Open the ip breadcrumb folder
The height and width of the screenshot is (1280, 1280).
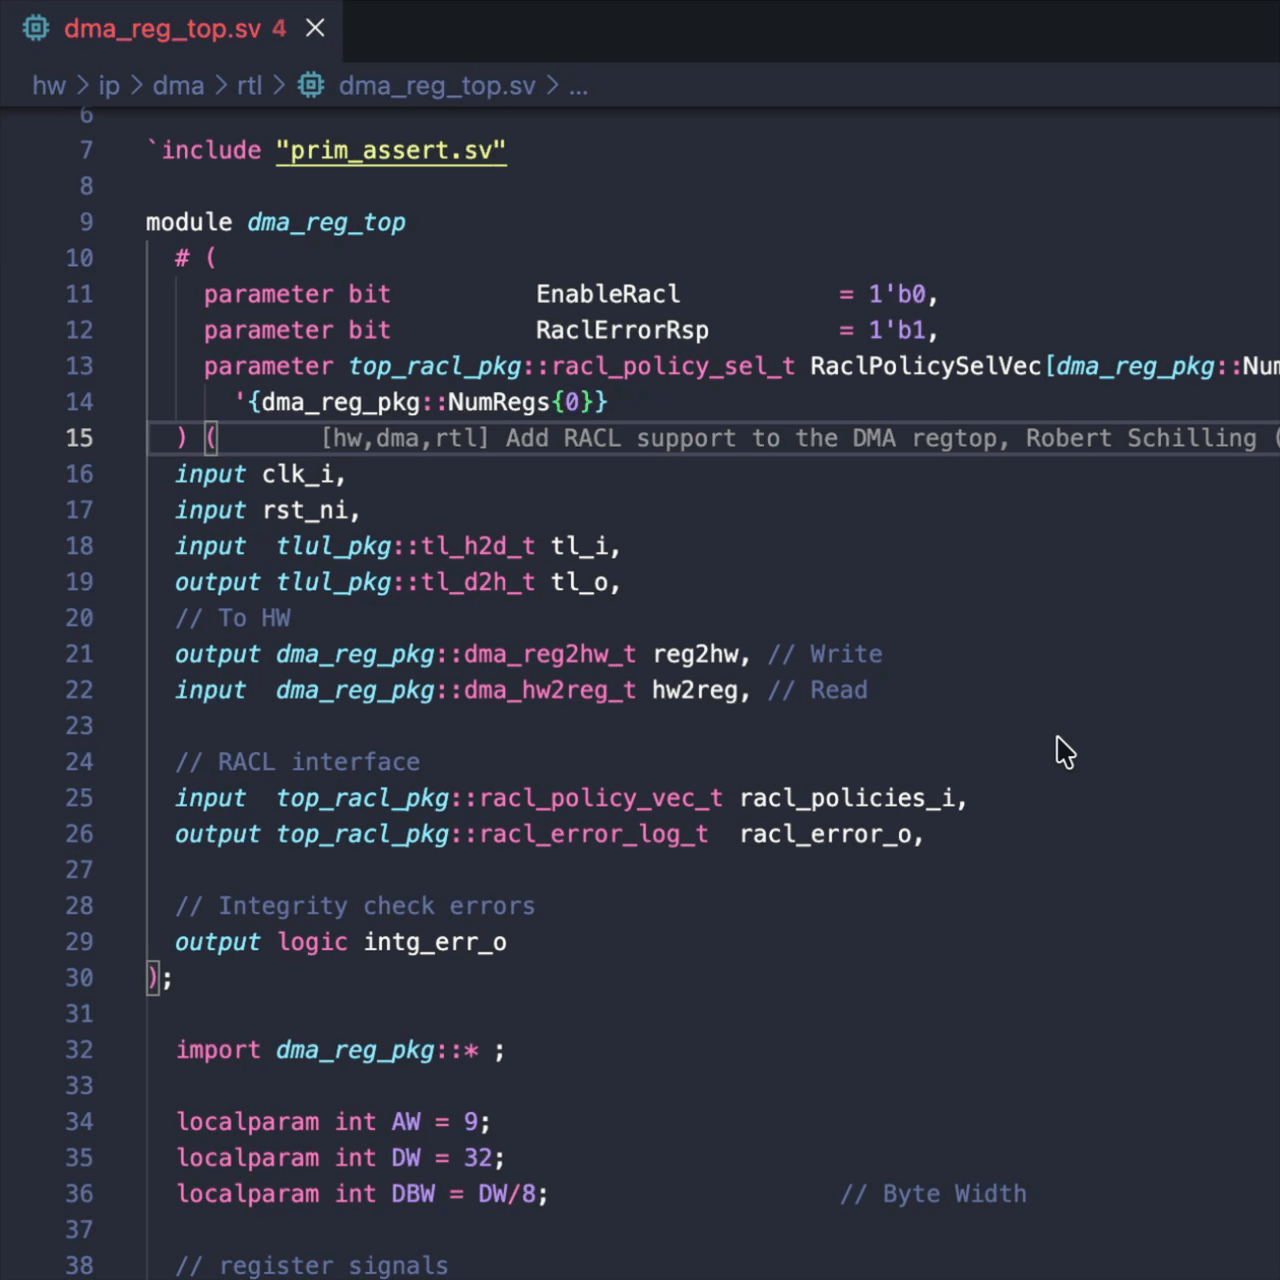point(109,86)
